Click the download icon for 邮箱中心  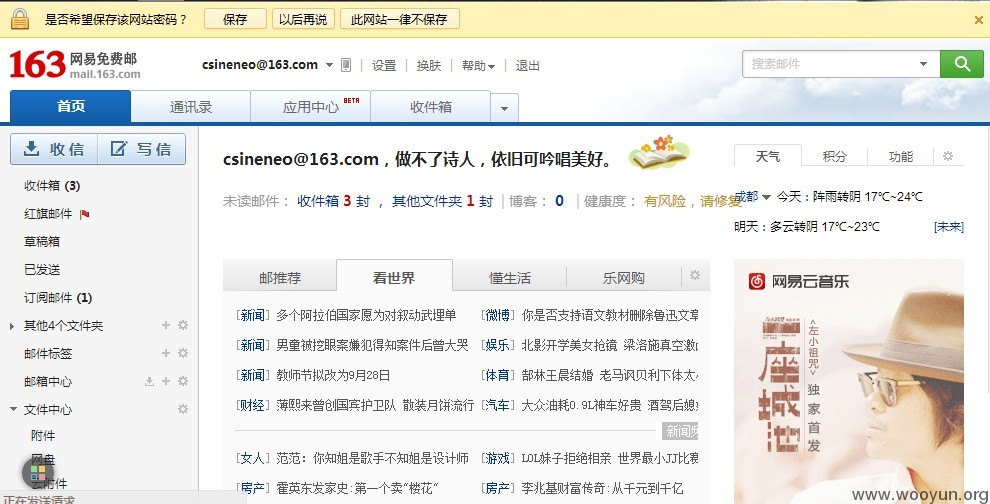tap(150, 381)
